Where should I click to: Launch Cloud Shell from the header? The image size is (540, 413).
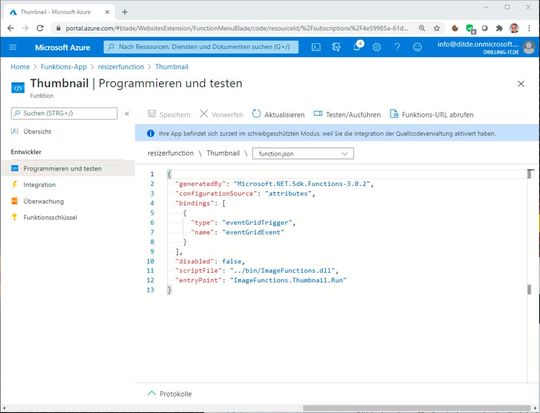pyautogui.click(x=316, y=47)
